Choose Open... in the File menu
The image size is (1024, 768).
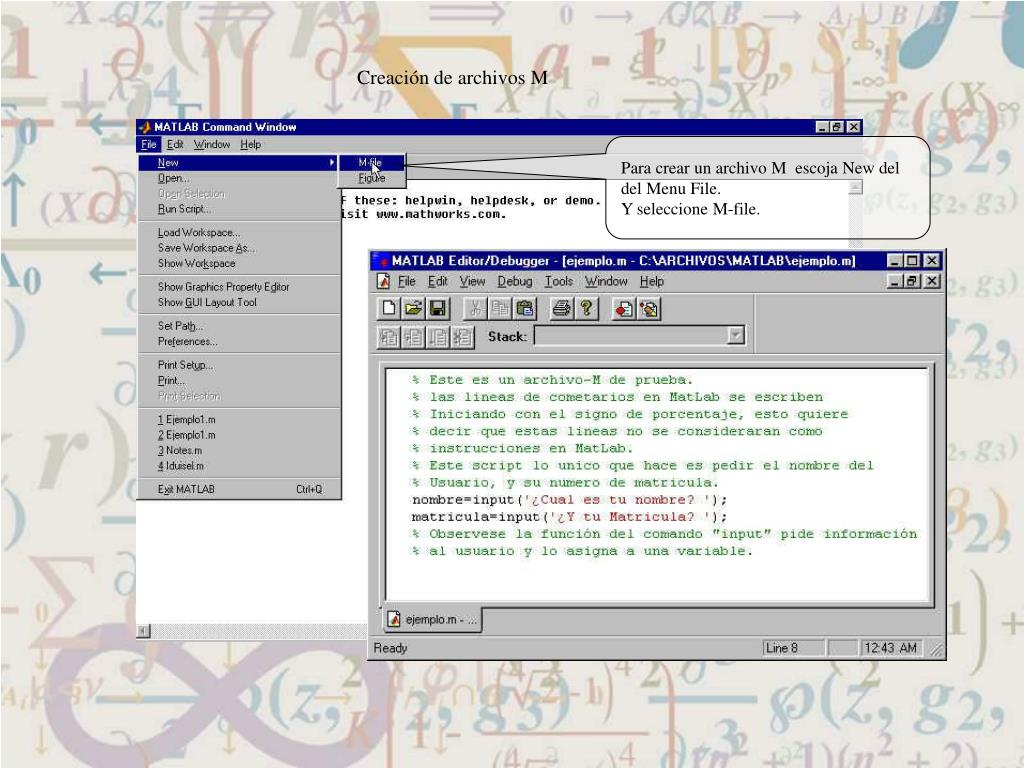(x=239, y=178)
